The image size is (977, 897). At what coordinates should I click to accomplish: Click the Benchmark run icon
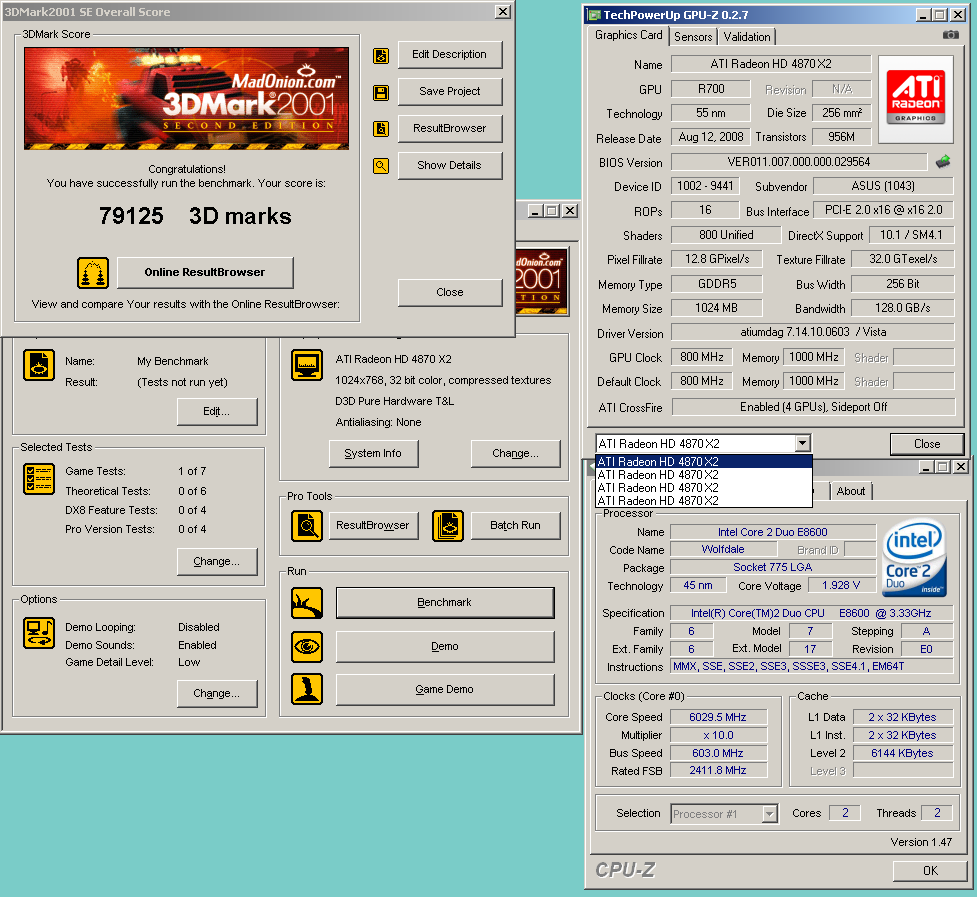[307, 603]
